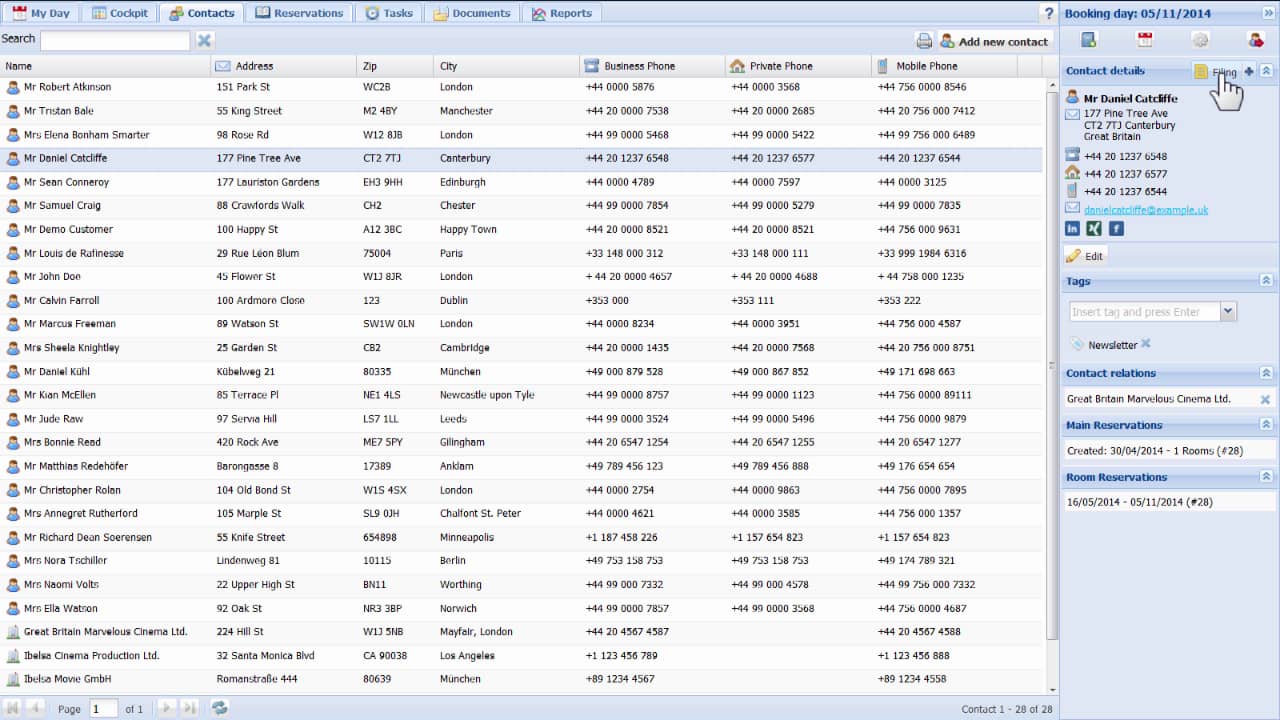Viewport: 1280px width, 720px height.
Task: Go to previous page arrow
Action: point(35,708)
